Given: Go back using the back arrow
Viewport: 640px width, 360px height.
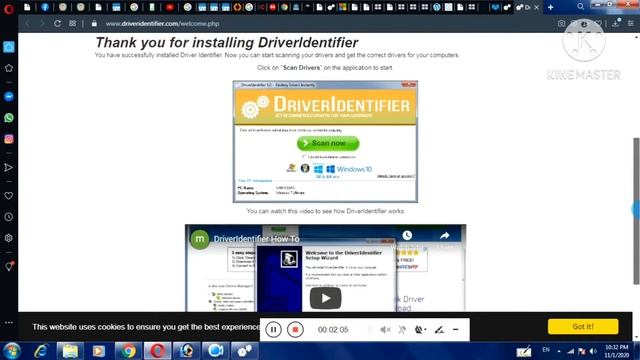Looking at the screenshot, I should coord(27,24).
